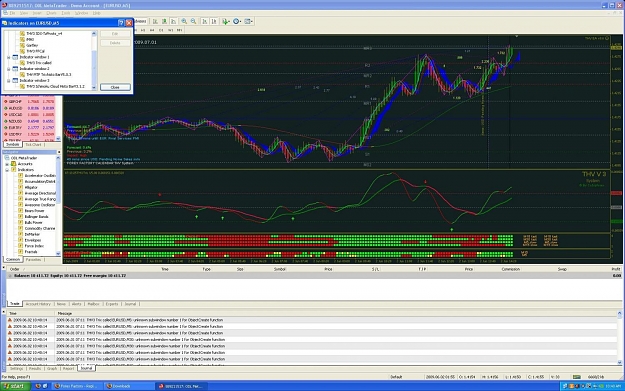Collapse Indicator window 1 tree node
The width and height of the screenshot is (625, 391).
click(x=9, y=57)
